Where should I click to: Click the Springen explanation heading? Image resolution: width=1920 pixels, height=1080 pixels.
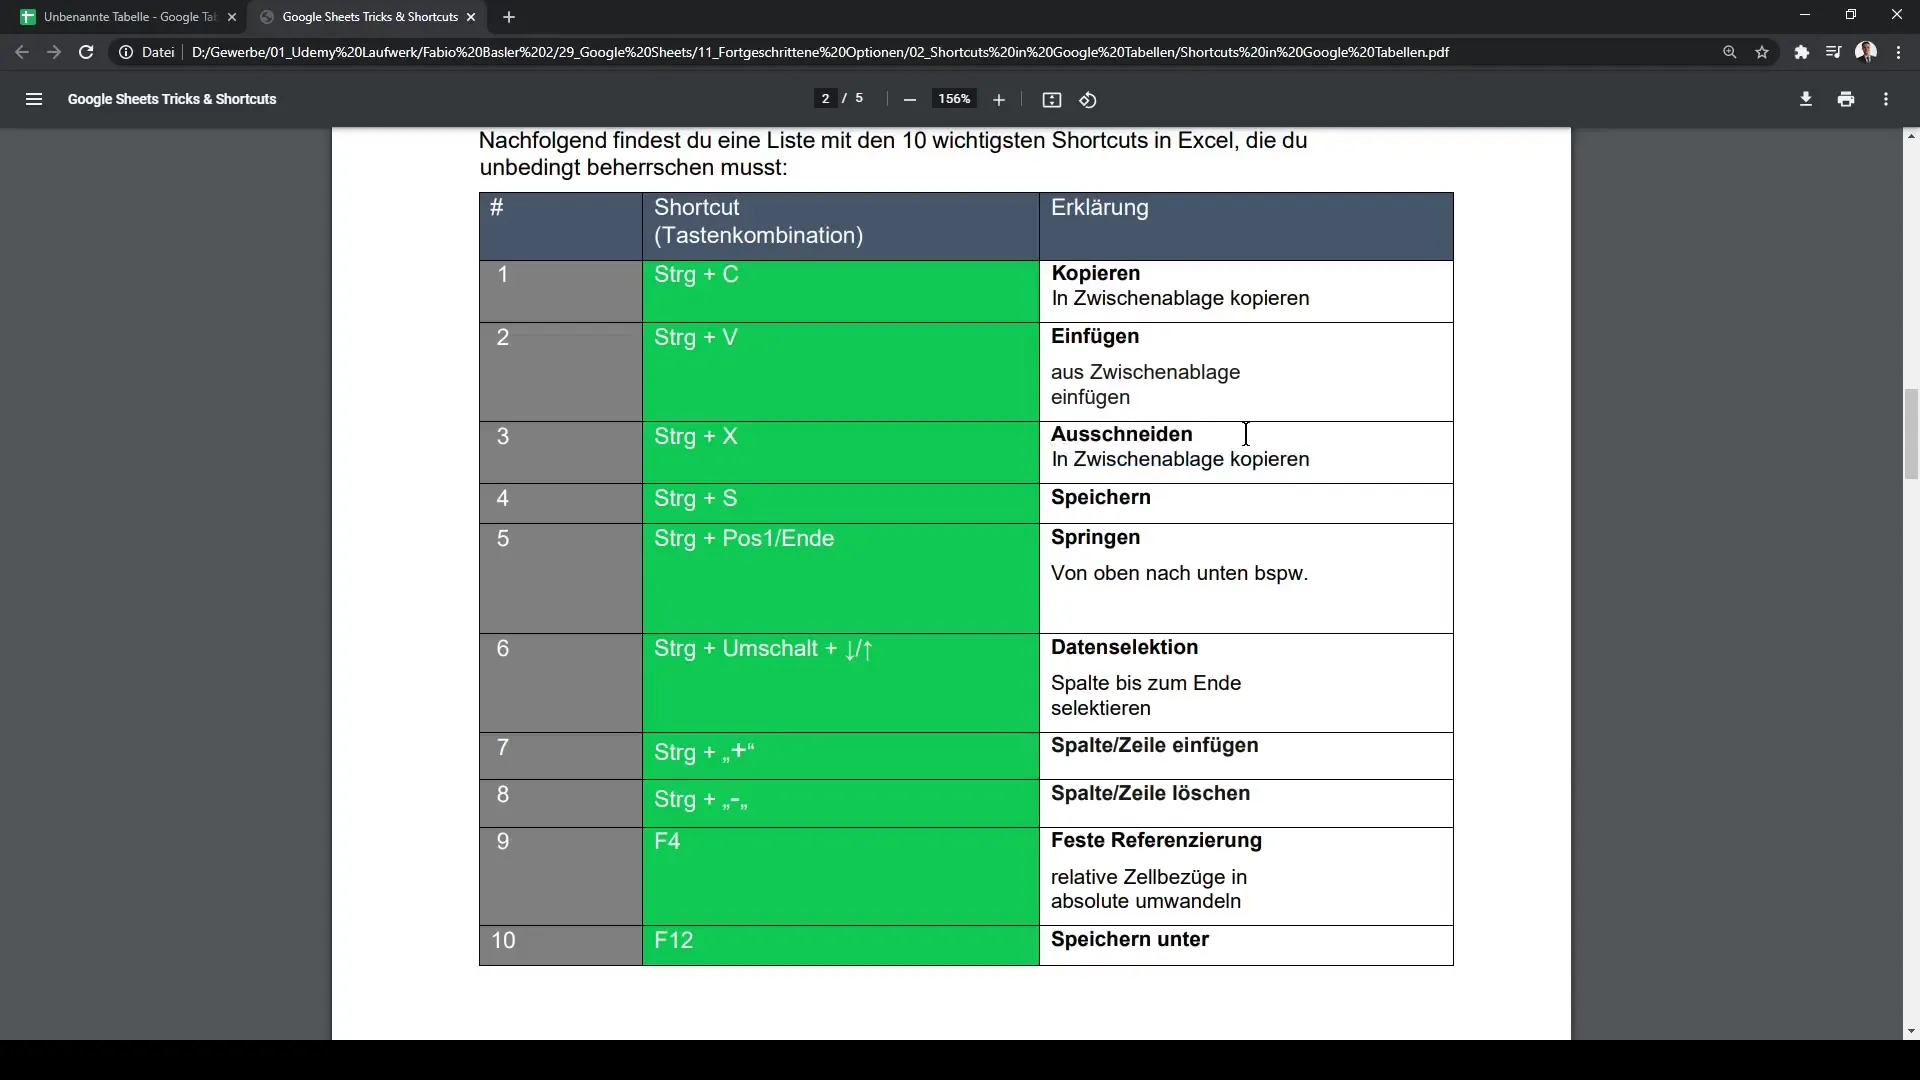click(1095, 538)
